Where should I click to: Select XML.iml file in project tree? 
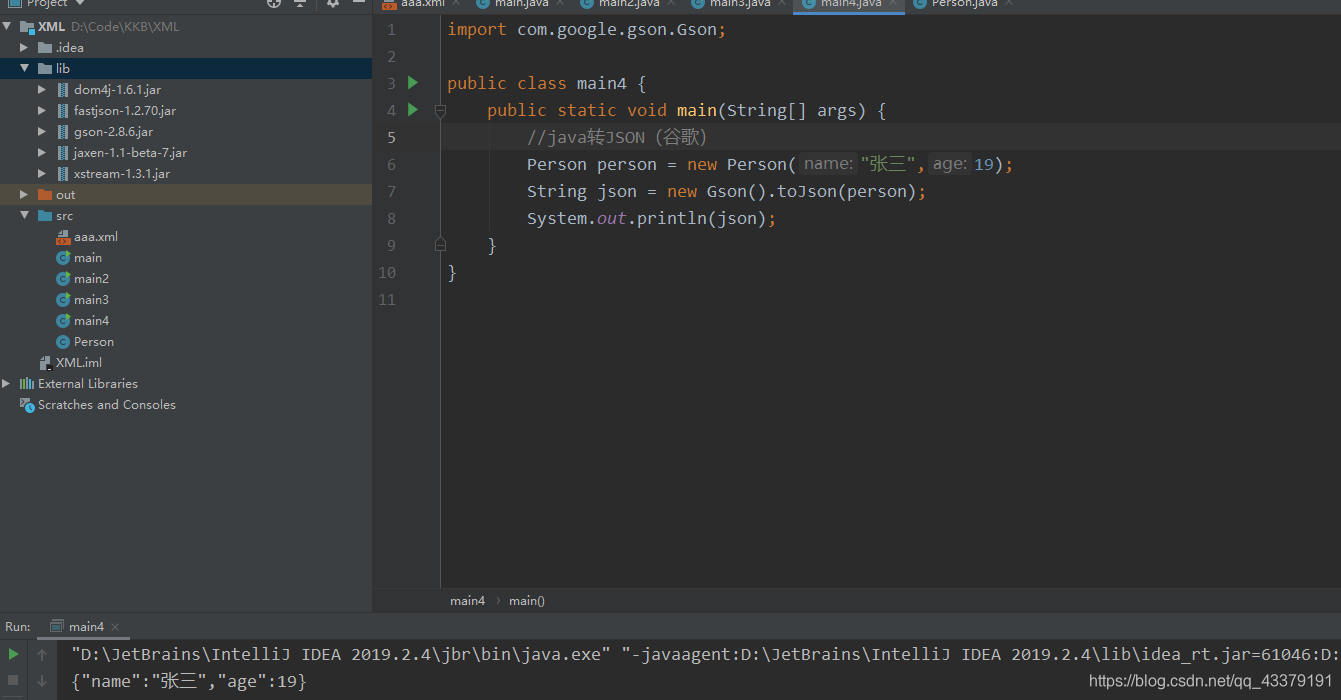(x=79, y=363)
